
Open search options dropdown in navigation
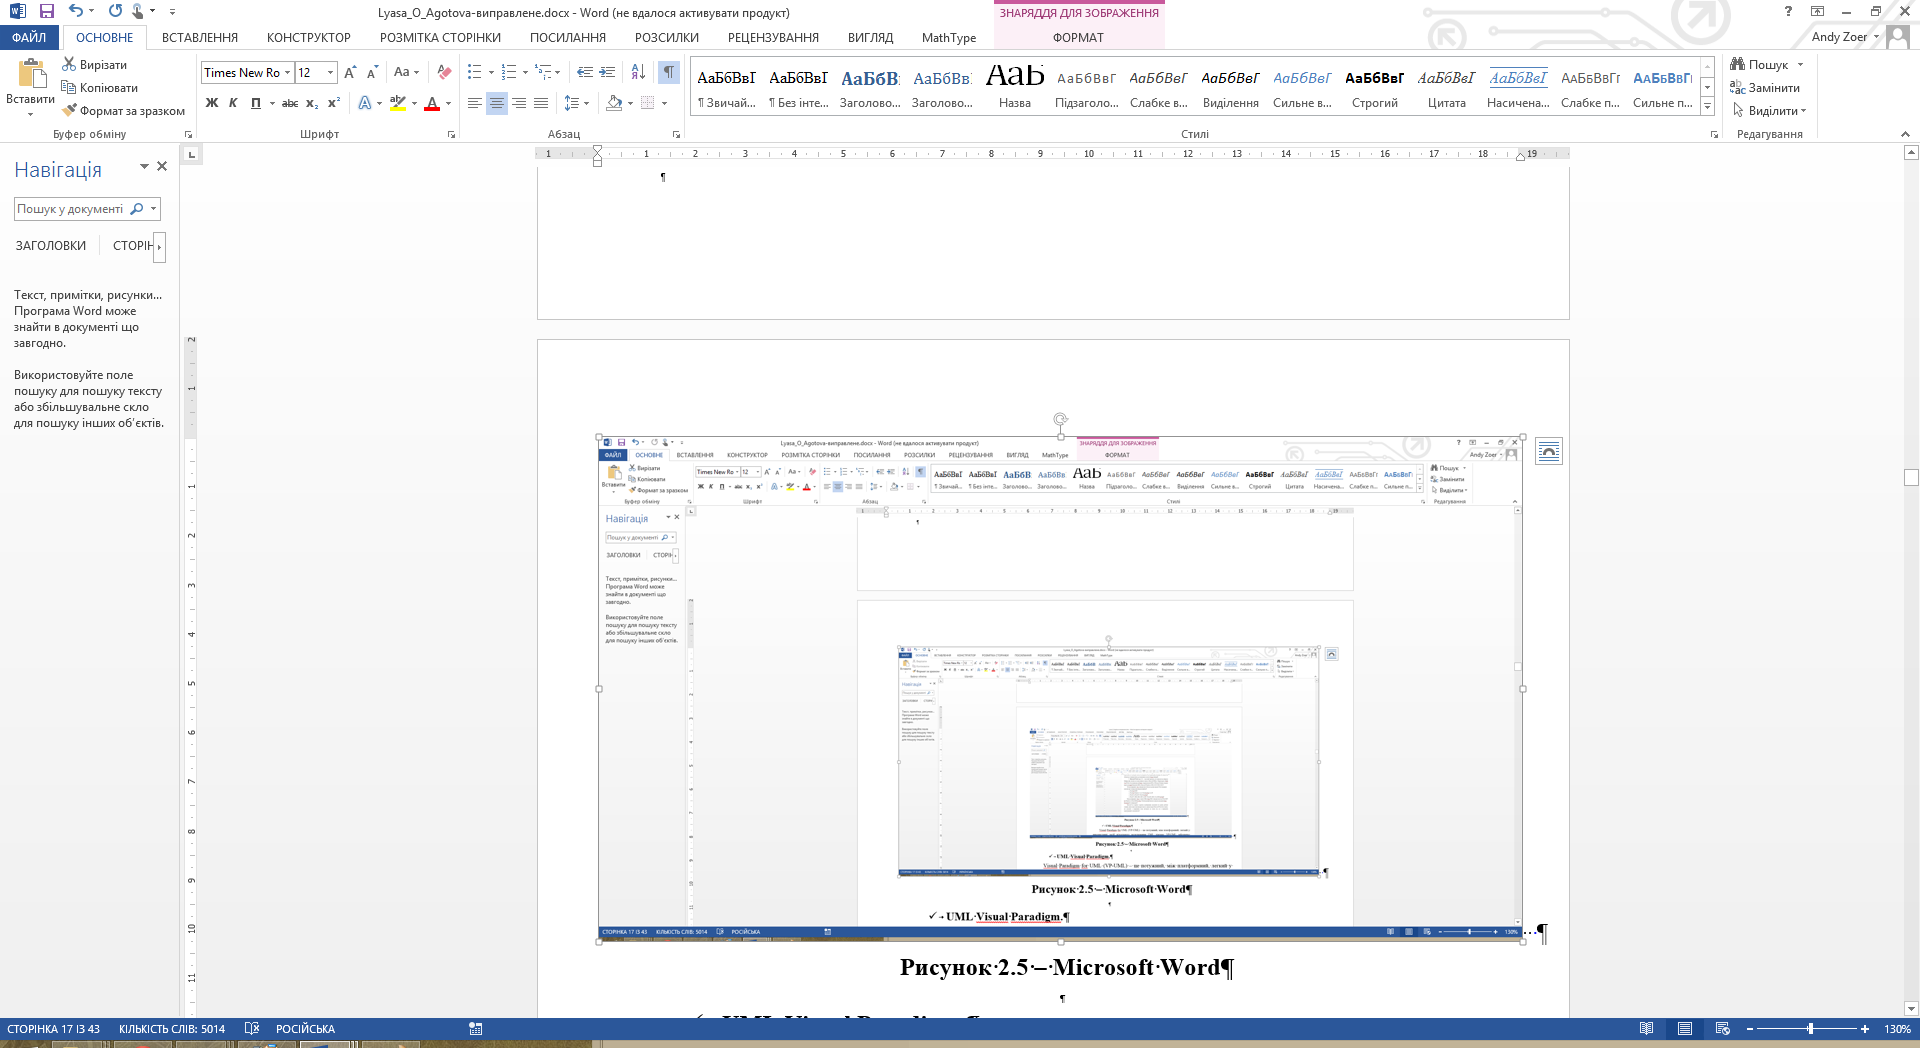coord(154,208)
